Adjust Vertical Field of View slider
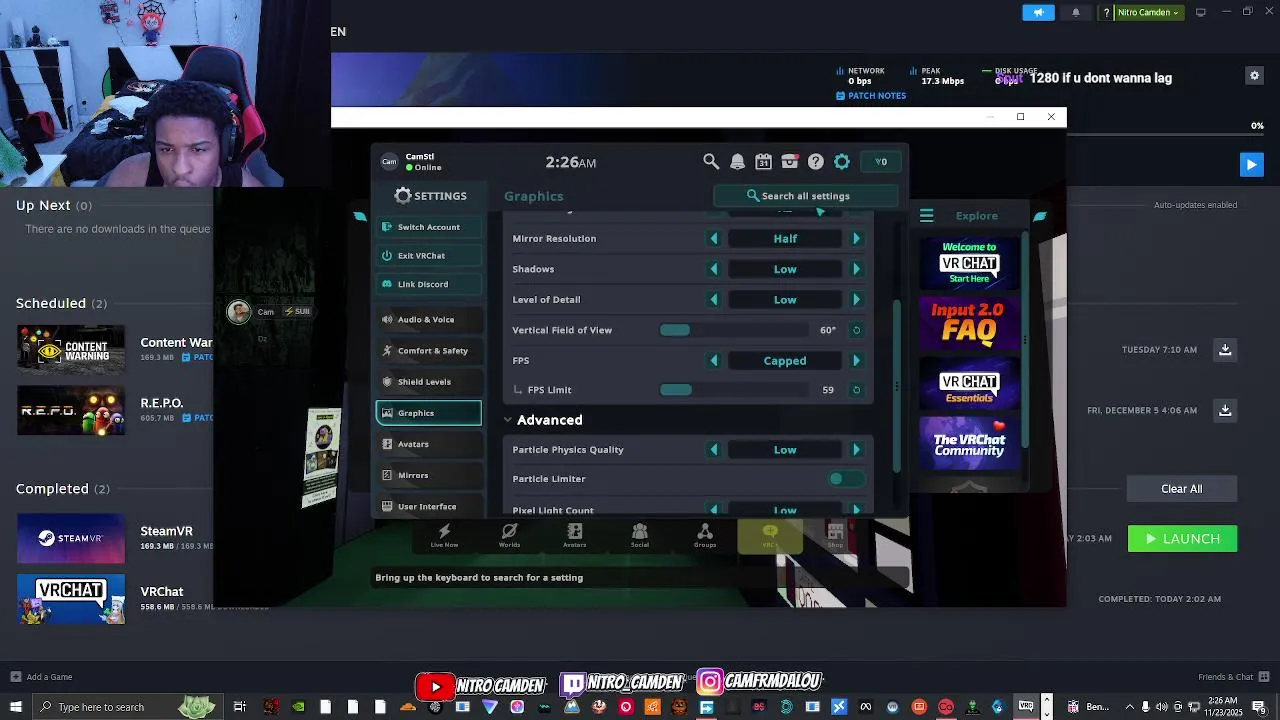Image resolution: width=1280 pixels, height=720 pixels. 734,330
